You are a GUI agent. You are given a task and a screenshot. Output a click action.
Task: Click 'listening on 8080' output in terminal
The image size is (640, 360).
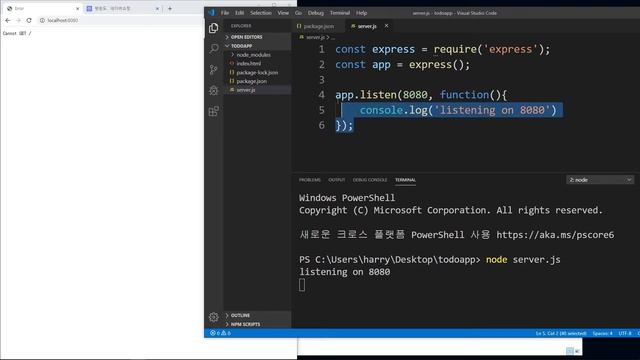click(x=344, y=272)
